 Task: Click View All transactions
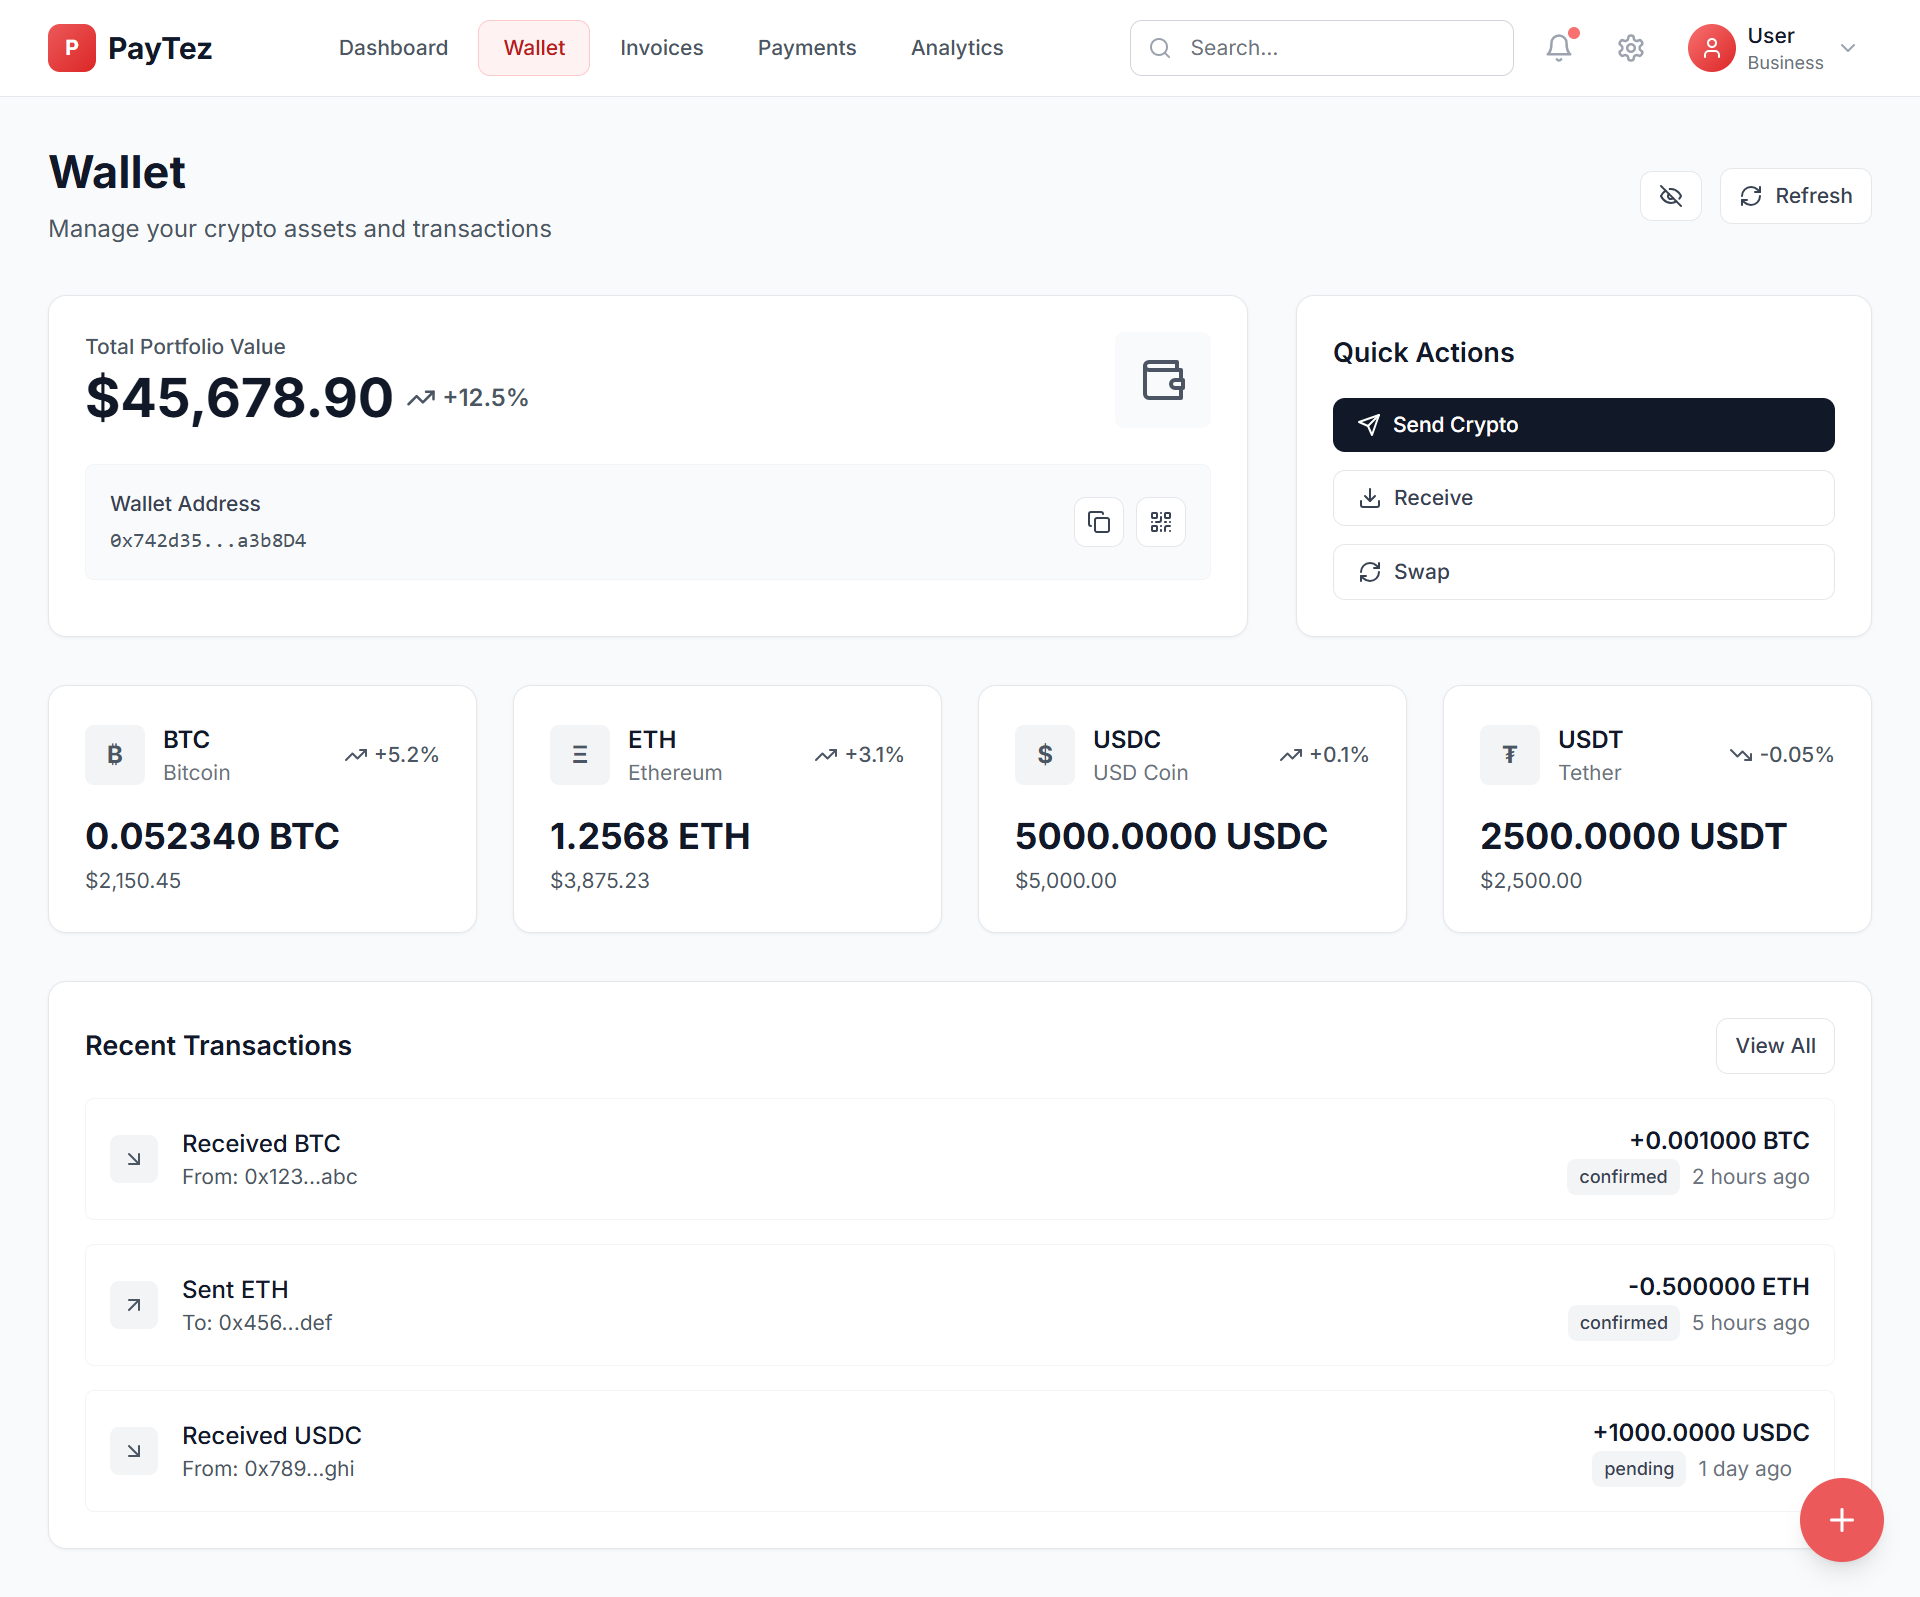tap(1774, 1046)
